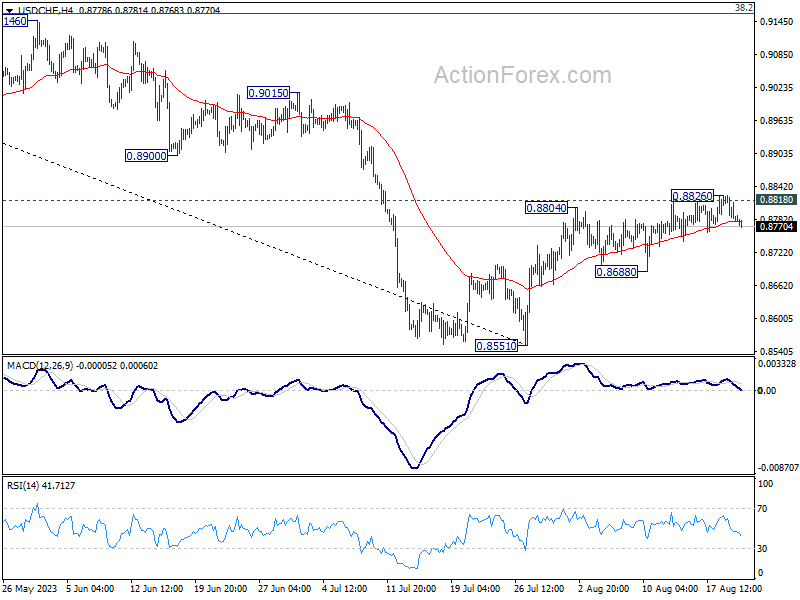Screen dimensions: 800x600
Task: Click the 27 Jun 04:00 time label
Action: (x=285, y=589)
